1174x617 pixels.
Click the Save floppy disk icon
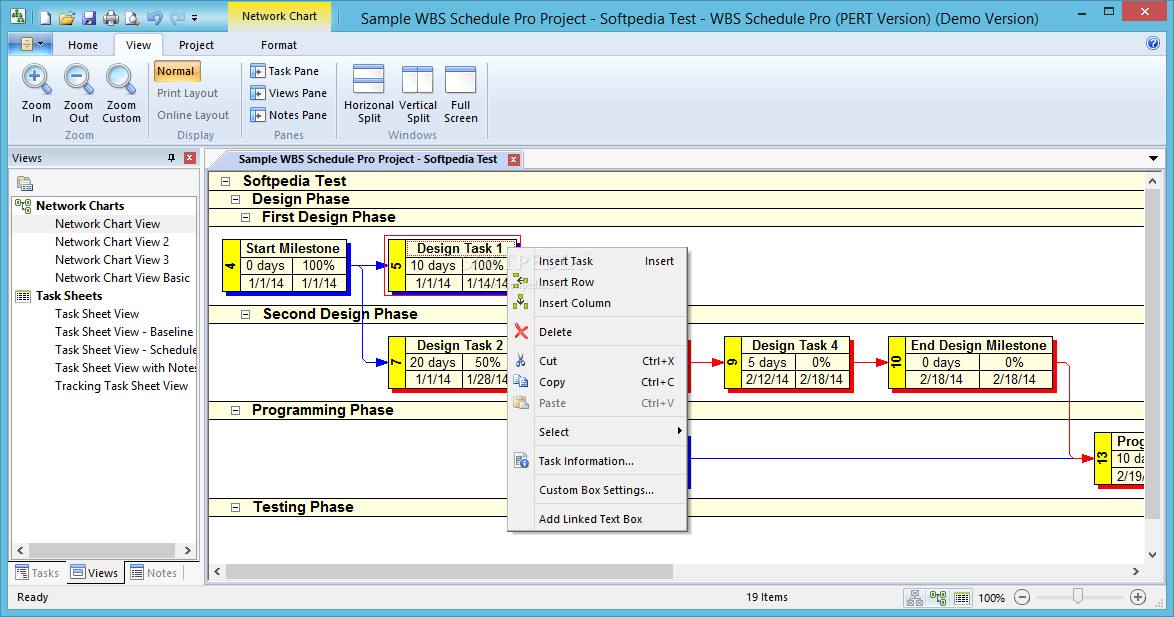[x=89, y=17]
